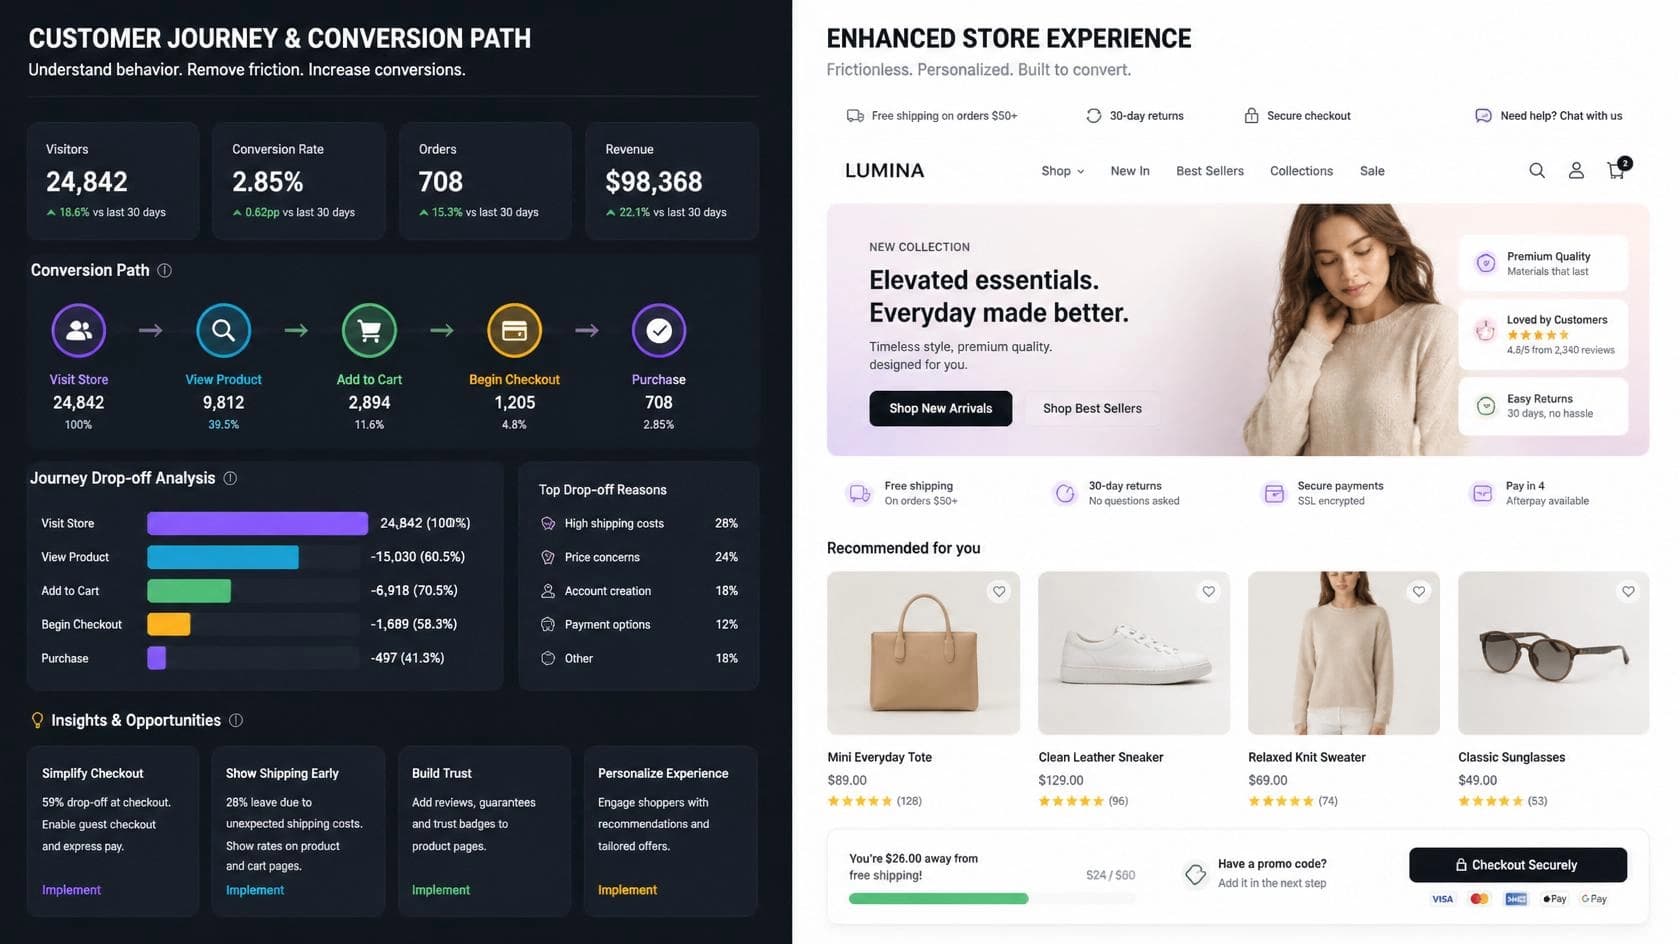Click the Conversion Rate stat card
1680x944 pixels.
point(299,181)
